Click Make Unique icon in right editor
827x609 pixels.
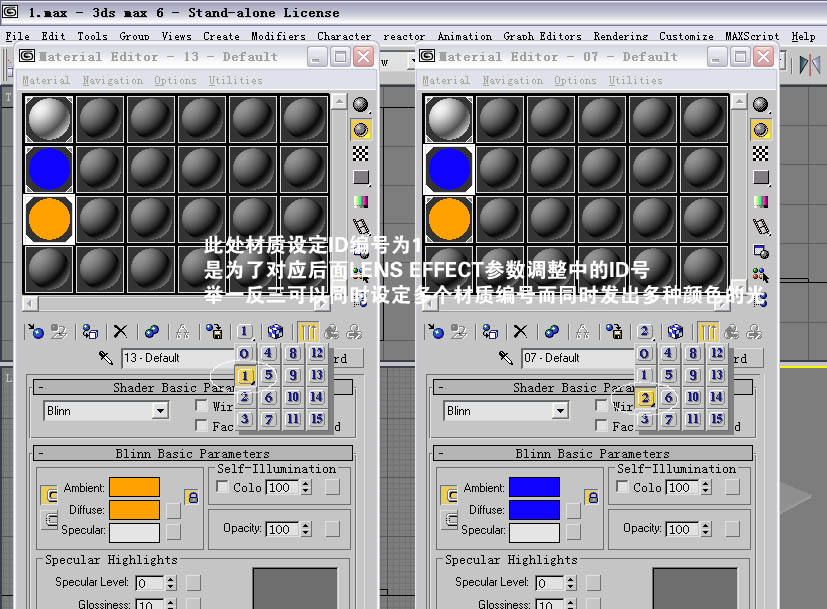coord(582,332)
